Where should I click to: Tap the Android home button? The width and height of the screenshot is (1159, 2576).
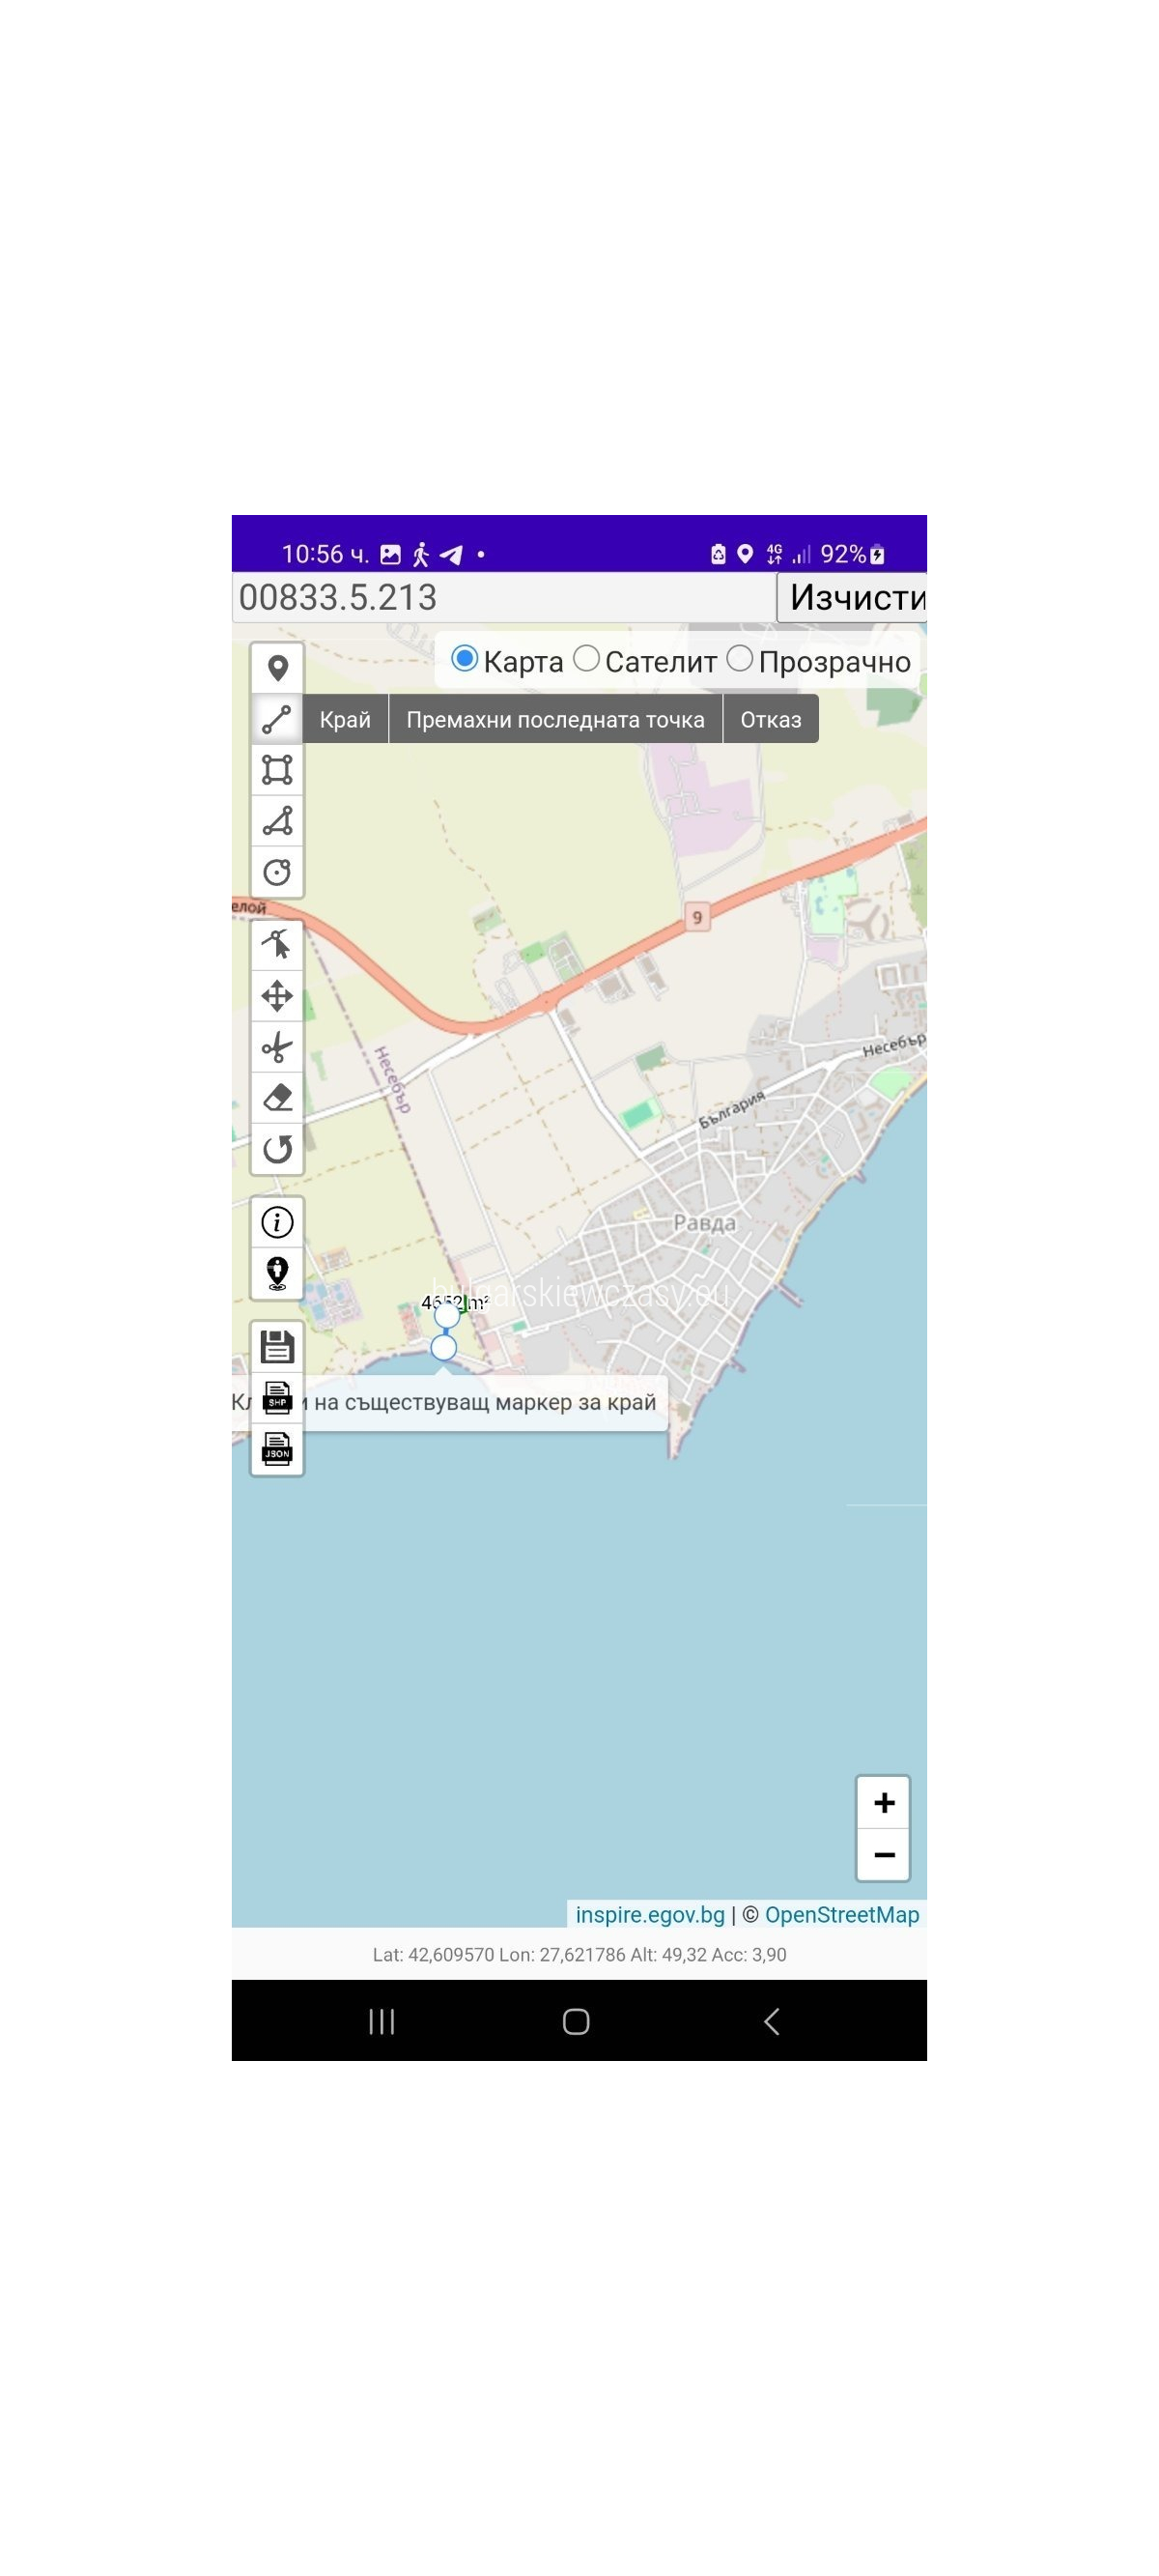click(x=576, y=2021)
